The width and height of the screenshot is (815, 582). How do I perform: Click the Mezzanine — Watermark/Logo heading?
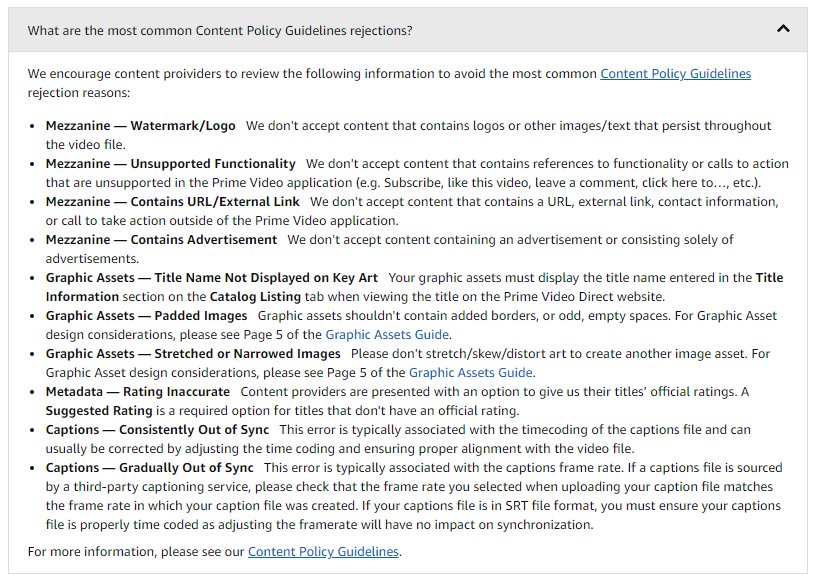140,126
